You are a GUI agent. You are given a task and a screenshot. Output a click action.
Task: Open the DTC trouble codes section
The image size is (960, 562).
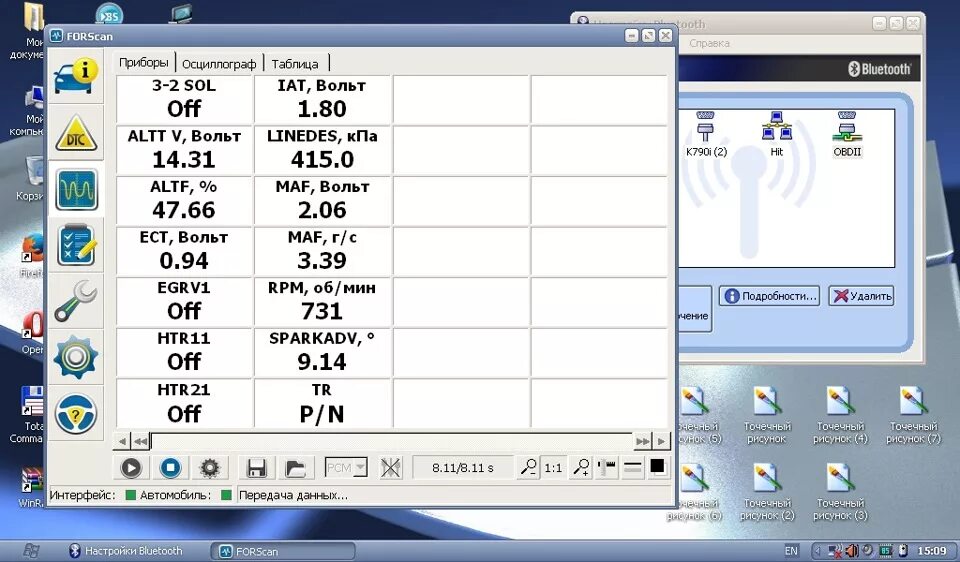pyautogui.click(x=76, y=133)
